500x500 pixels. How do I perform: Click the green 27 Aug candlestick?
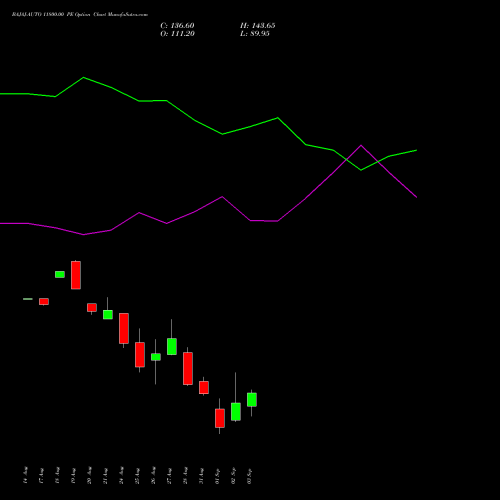[x=172, y=346]
